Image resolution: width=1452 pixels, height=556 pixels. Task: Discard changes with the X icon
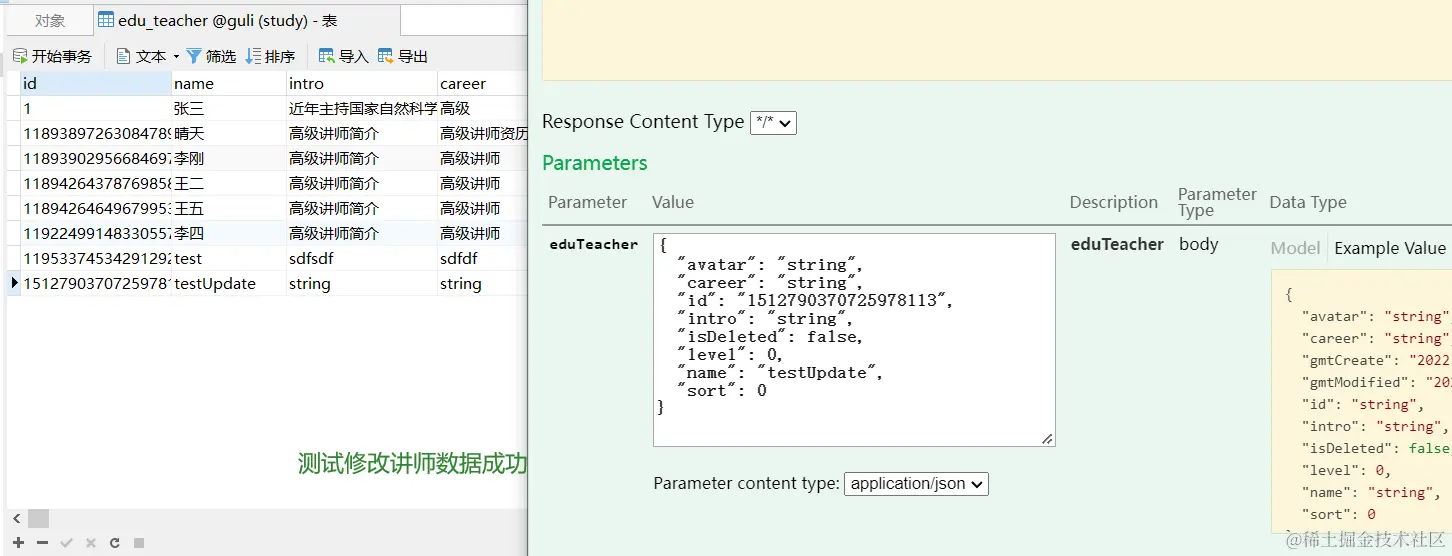click(90, 543)
